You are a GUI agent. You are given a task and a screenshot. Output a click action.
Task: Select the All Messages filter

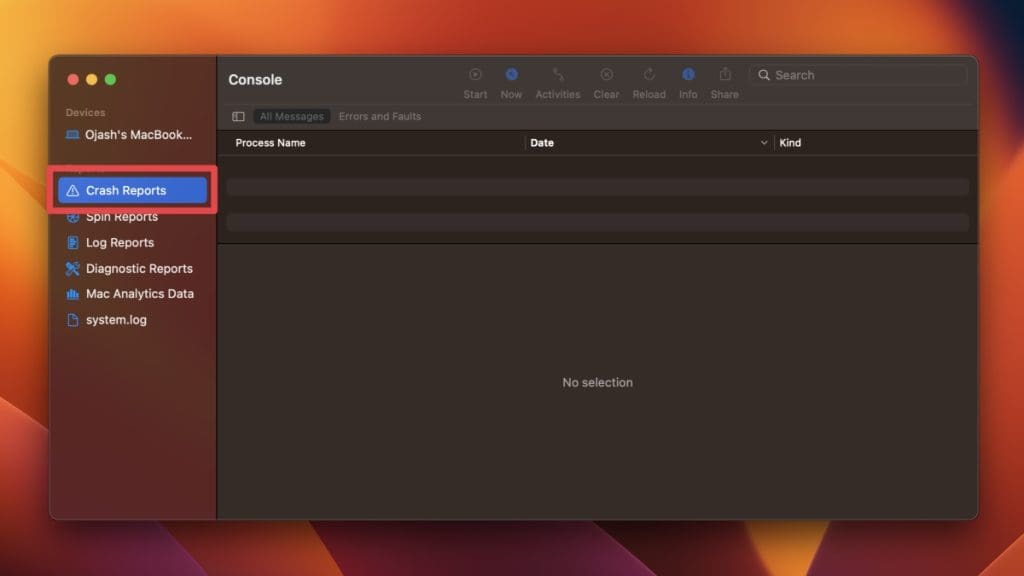[x=292, y=117]
